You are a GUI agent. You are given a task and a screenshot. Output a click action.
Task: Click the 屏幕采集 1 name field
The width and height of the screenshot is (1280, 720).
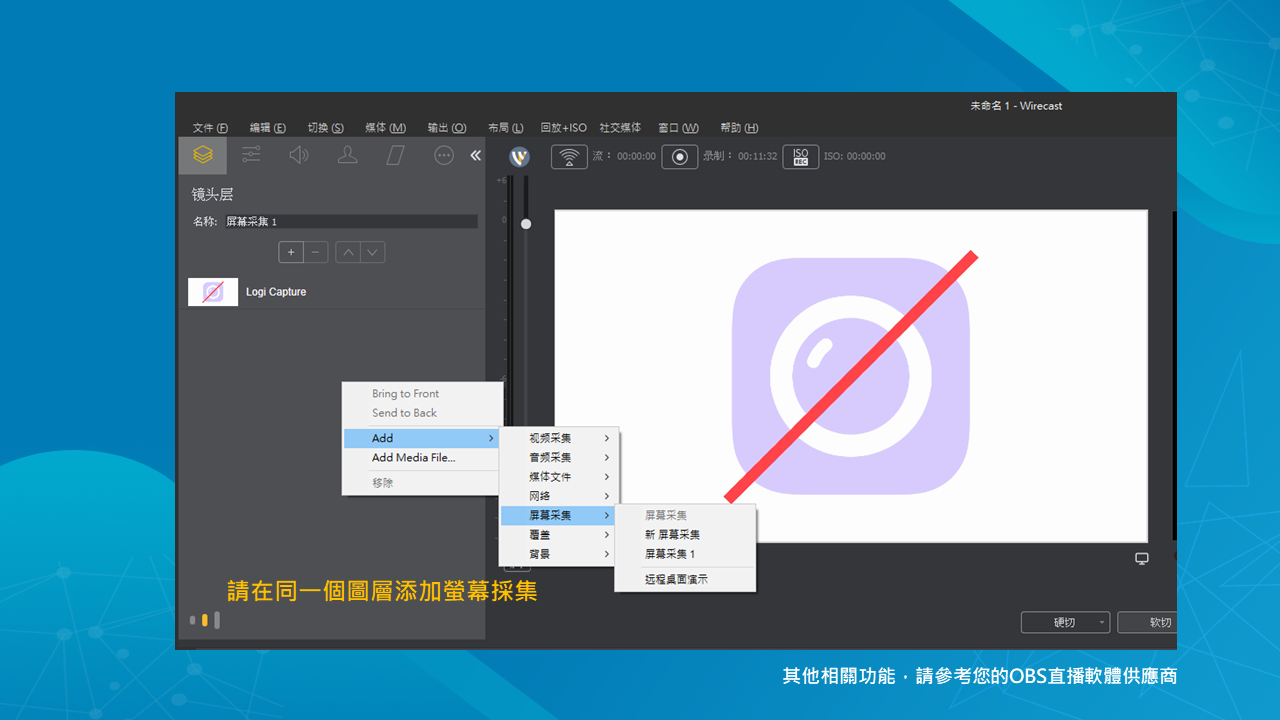349,221
